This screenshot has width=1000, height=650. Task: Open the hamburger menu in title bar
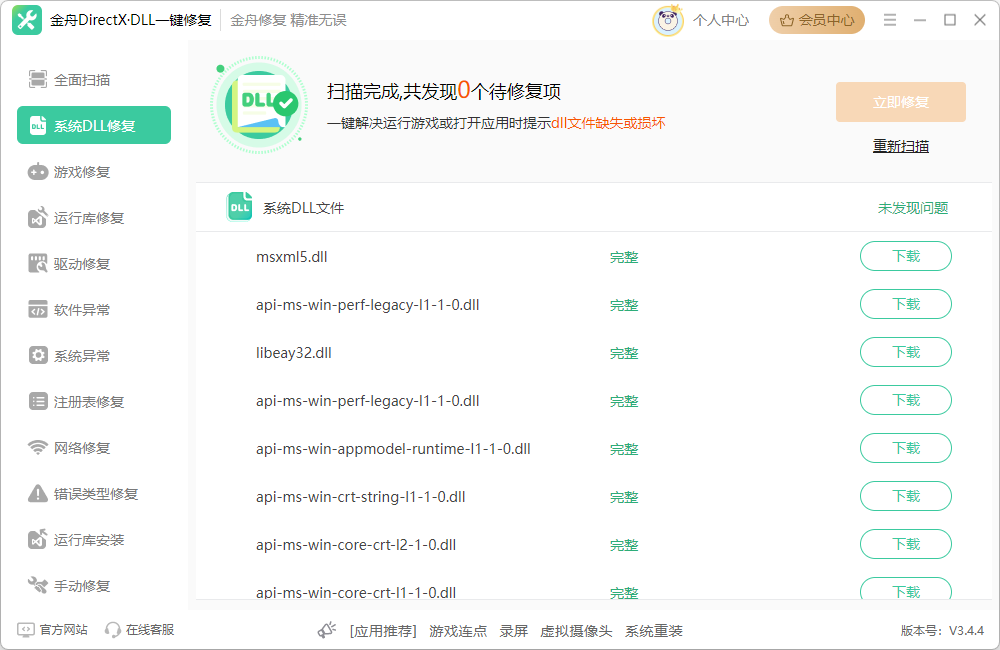890,20
